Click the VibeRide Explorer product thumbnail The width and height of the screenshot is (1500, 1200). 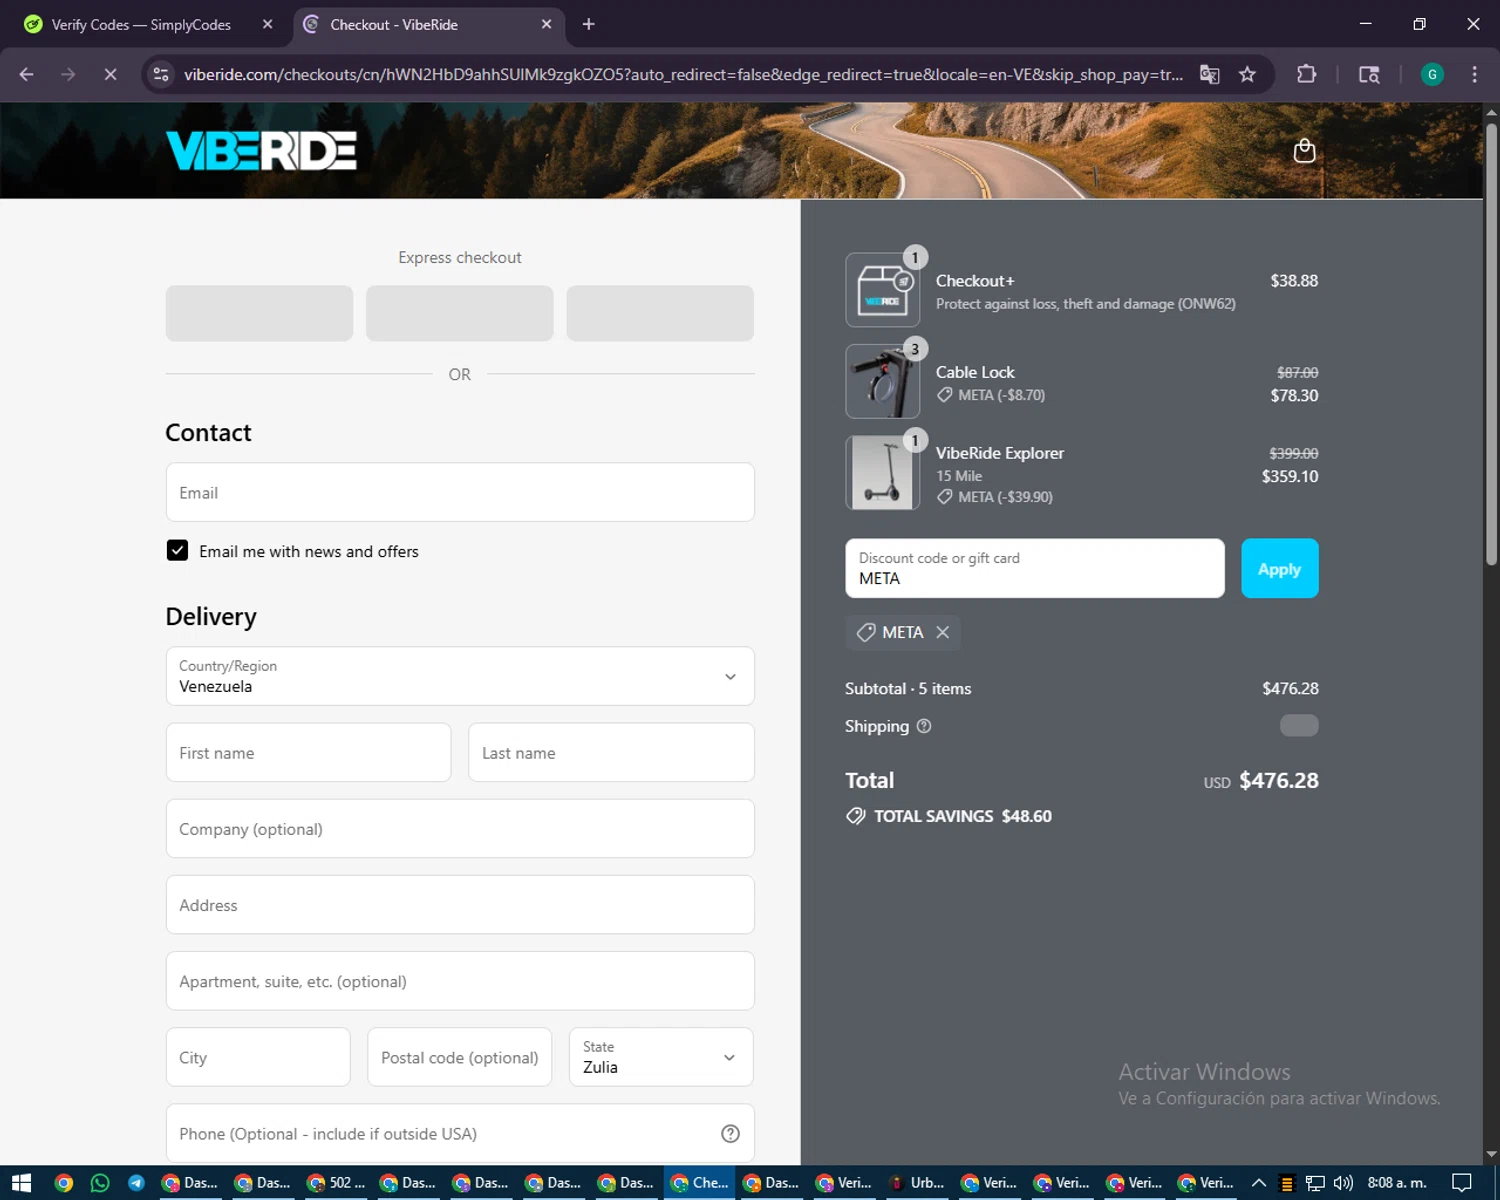coord(882,473)
